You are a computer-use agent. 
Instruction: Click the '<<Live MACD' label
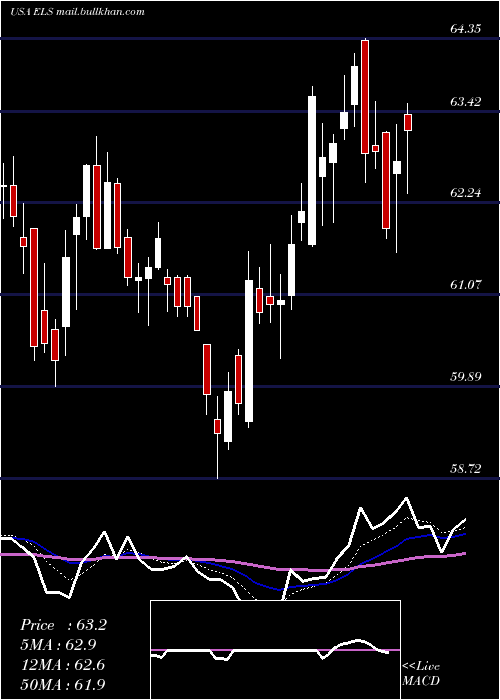point(421,673)
